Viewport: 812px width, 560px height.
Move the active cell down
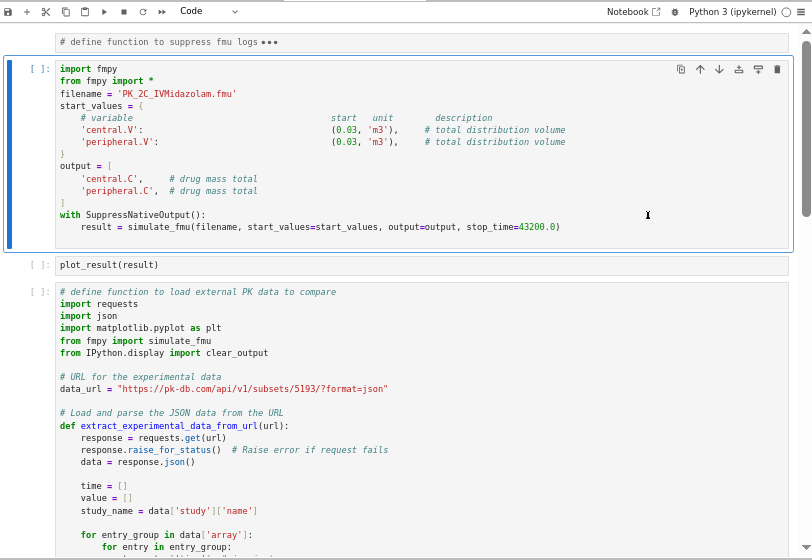719,69
